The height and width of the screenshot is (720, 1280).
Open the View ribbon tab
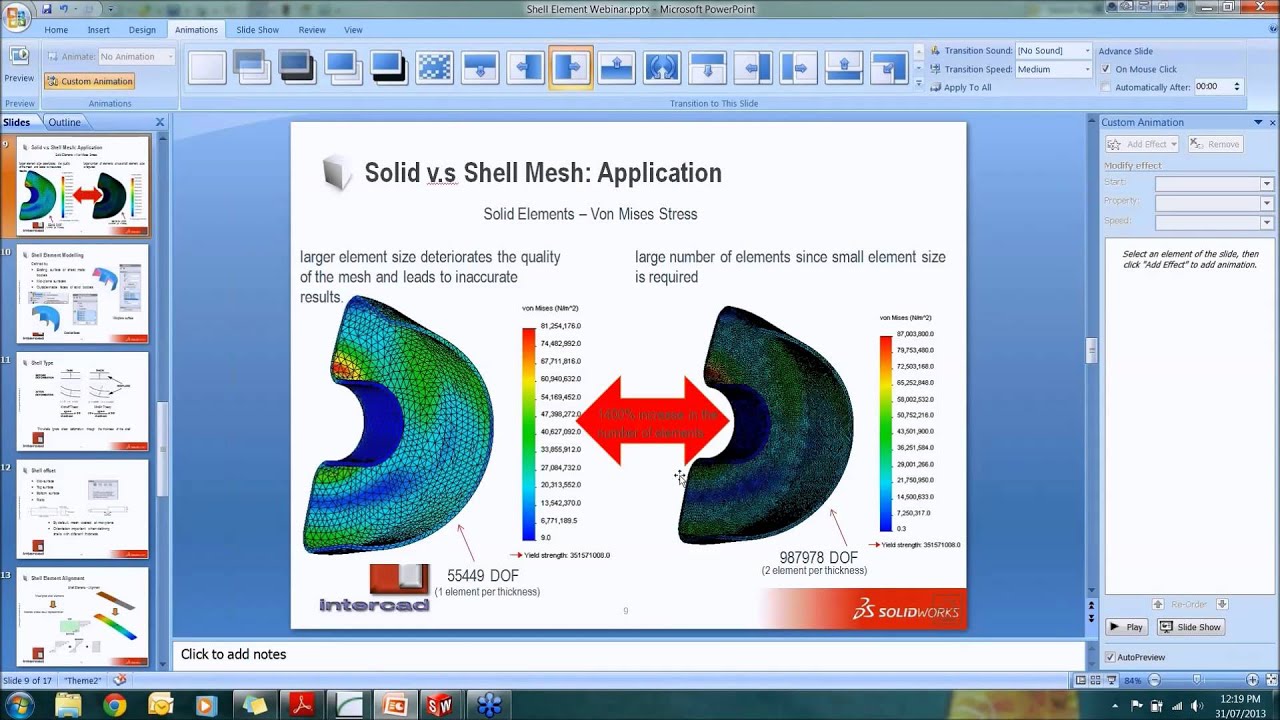point(353,30)
